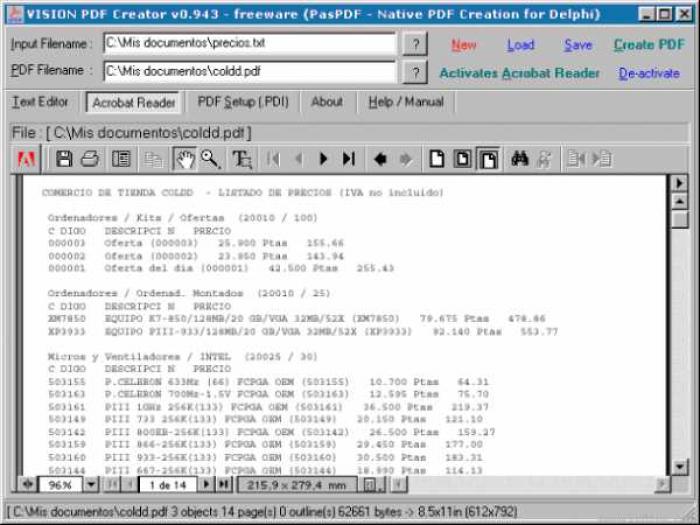Open the zoom percentage dropdown arrow
This screenshot has height=525, width=700.
pyautogui.click(x=91, y=484)
